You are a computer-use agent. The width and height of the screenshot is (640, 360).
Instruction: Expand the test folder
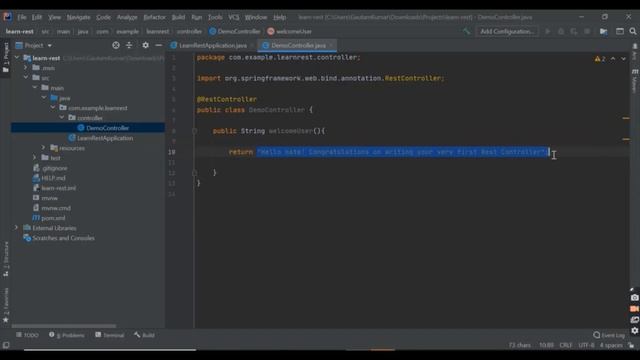(35, 158)
